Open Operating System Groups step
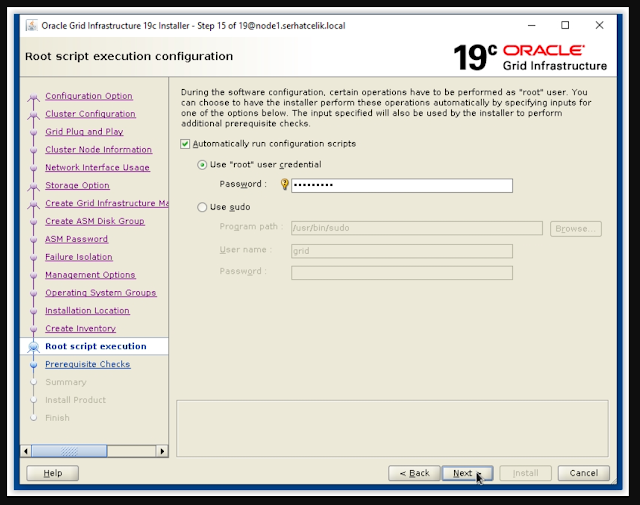 (101, 293)
